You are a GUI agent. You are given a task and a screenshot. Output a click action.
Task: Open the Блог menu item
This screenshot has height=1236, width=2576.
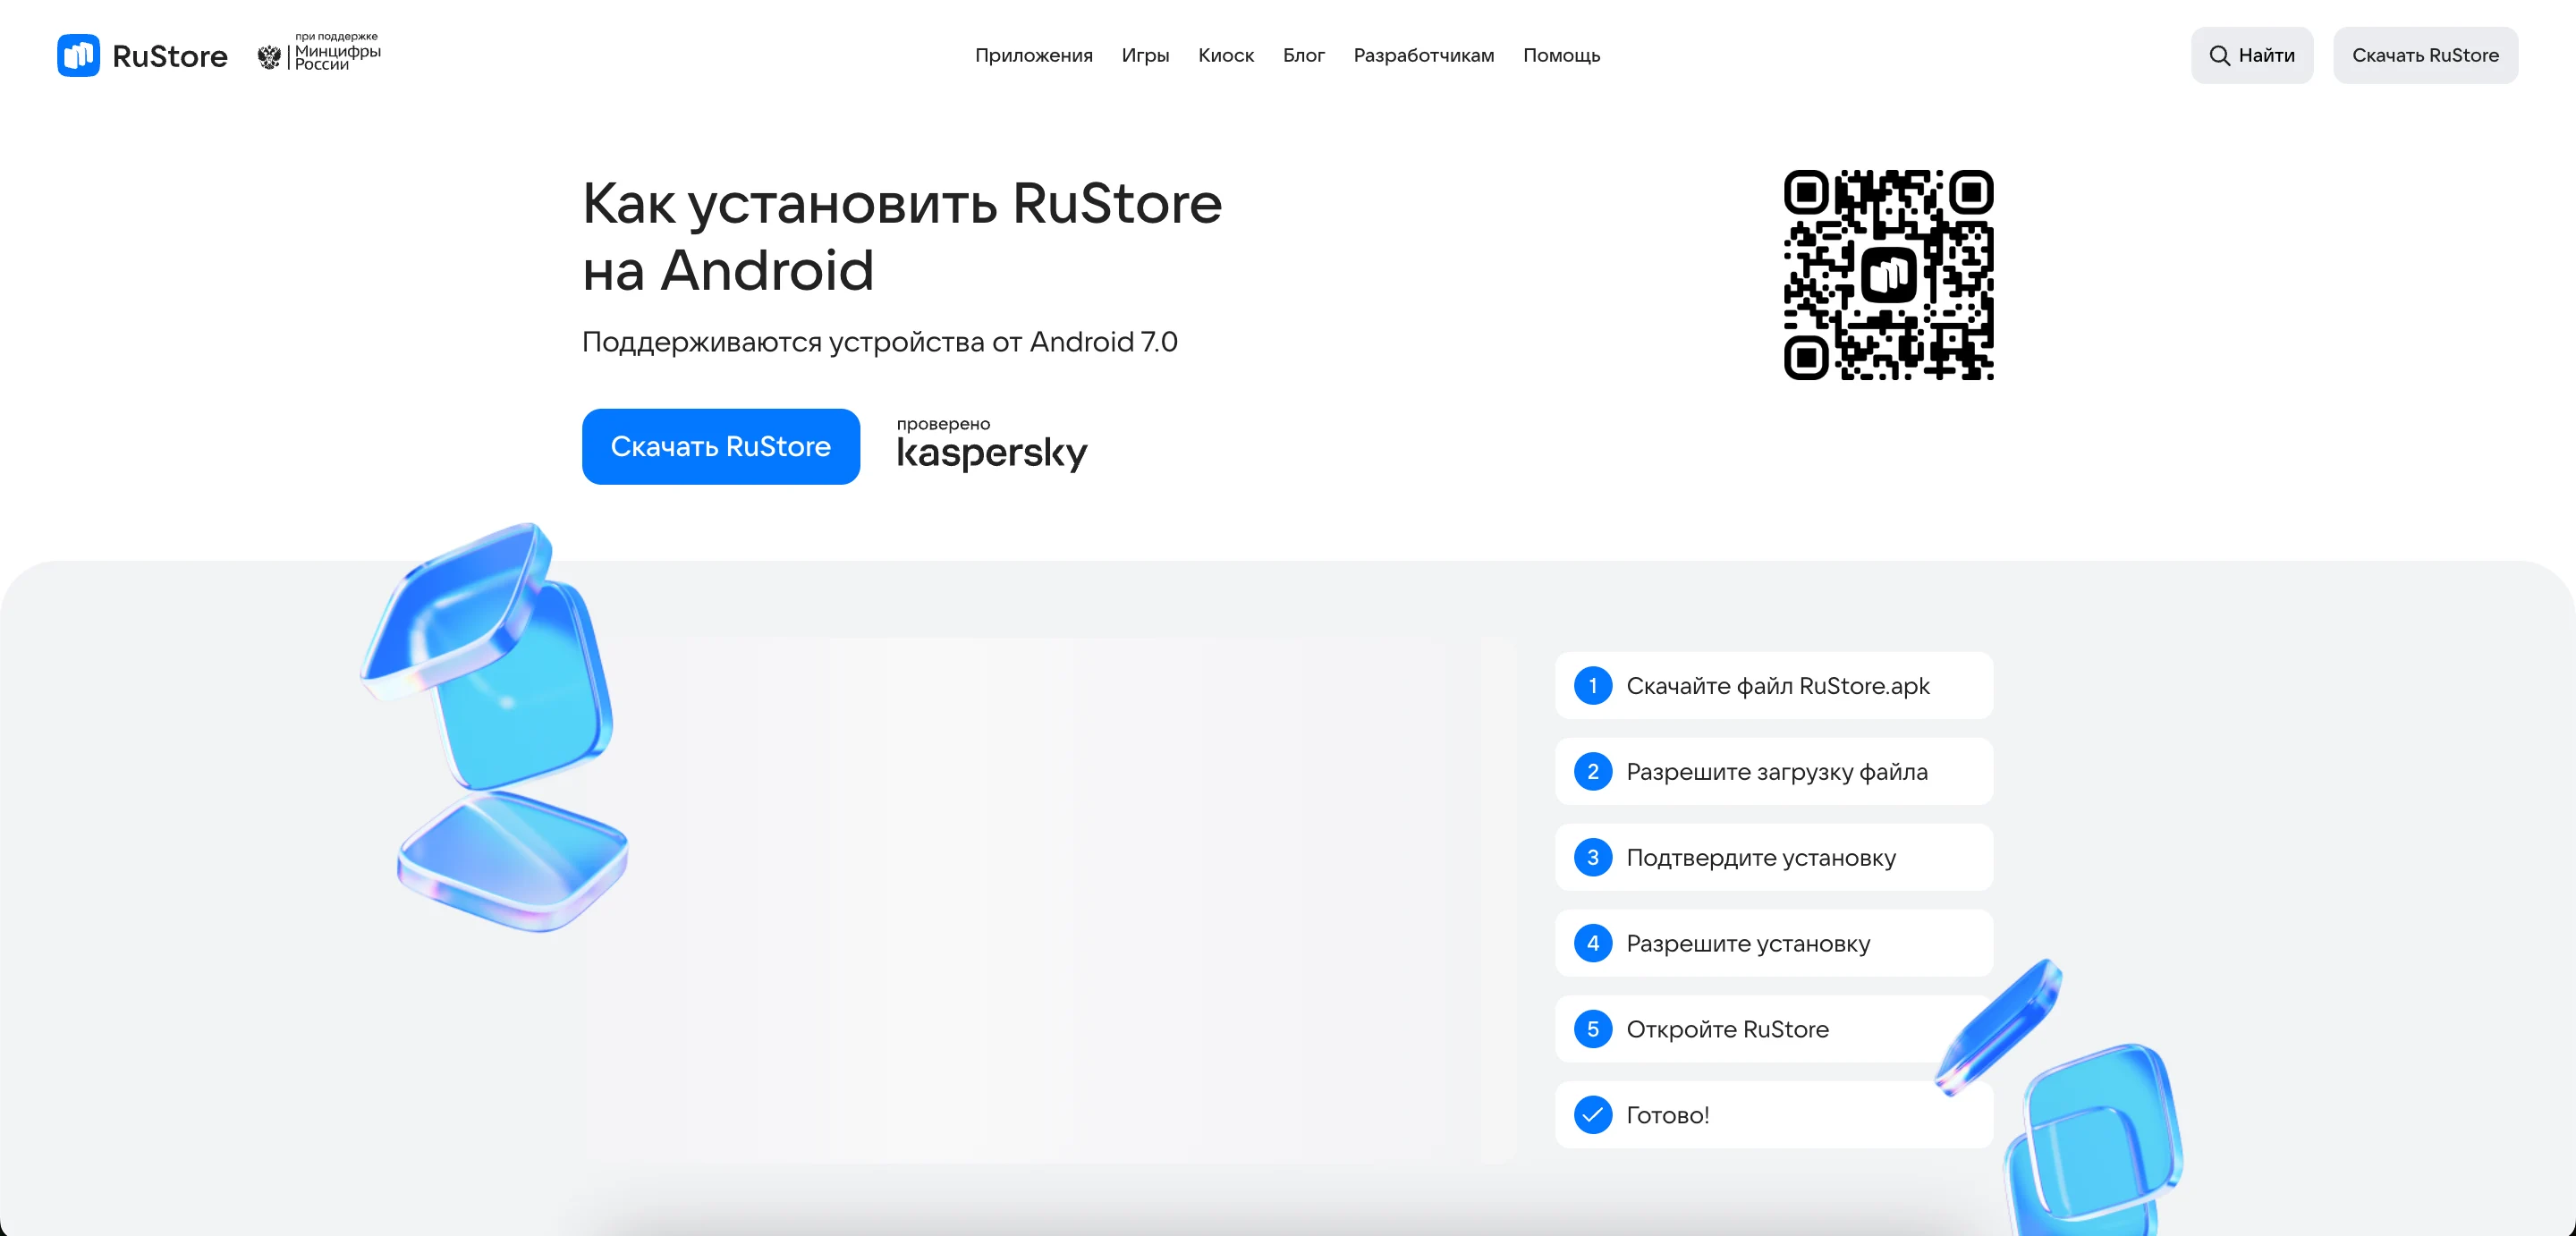coord(1303,56)
